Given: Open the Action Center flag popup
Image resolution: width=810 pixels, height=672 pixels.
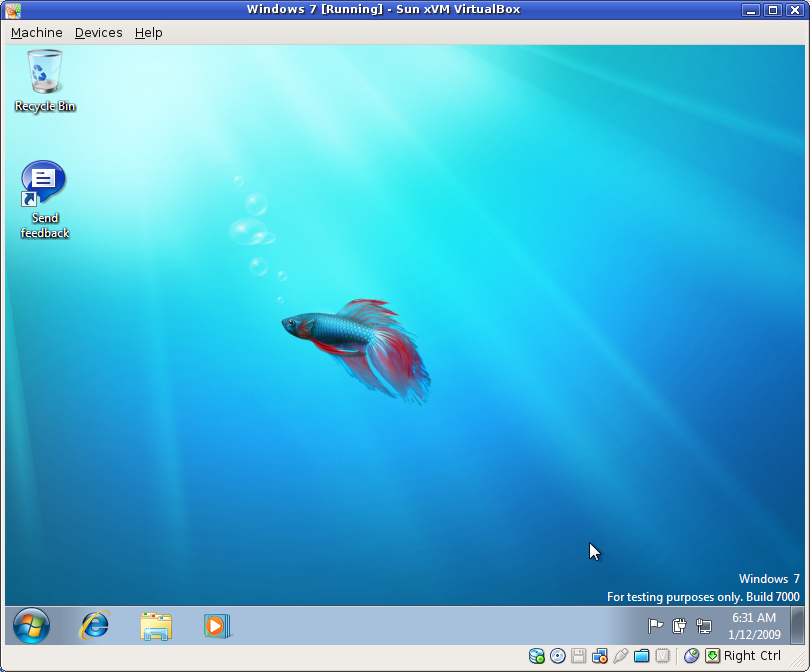Looking at the screenshot, I should coord(656,626).
